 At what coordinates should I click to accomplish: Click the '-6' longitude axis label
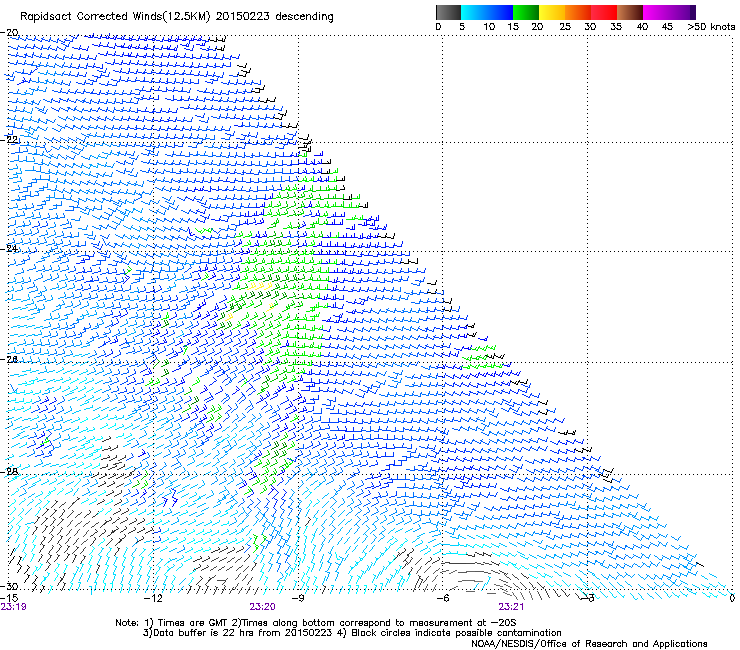442,598
